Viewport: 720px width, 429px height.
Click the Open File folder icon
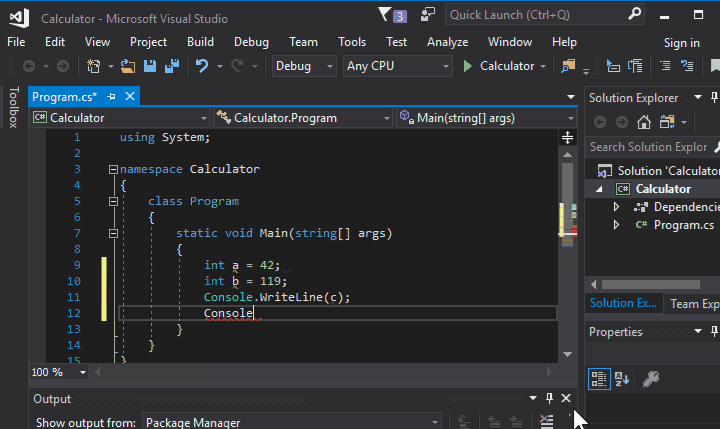128,67
